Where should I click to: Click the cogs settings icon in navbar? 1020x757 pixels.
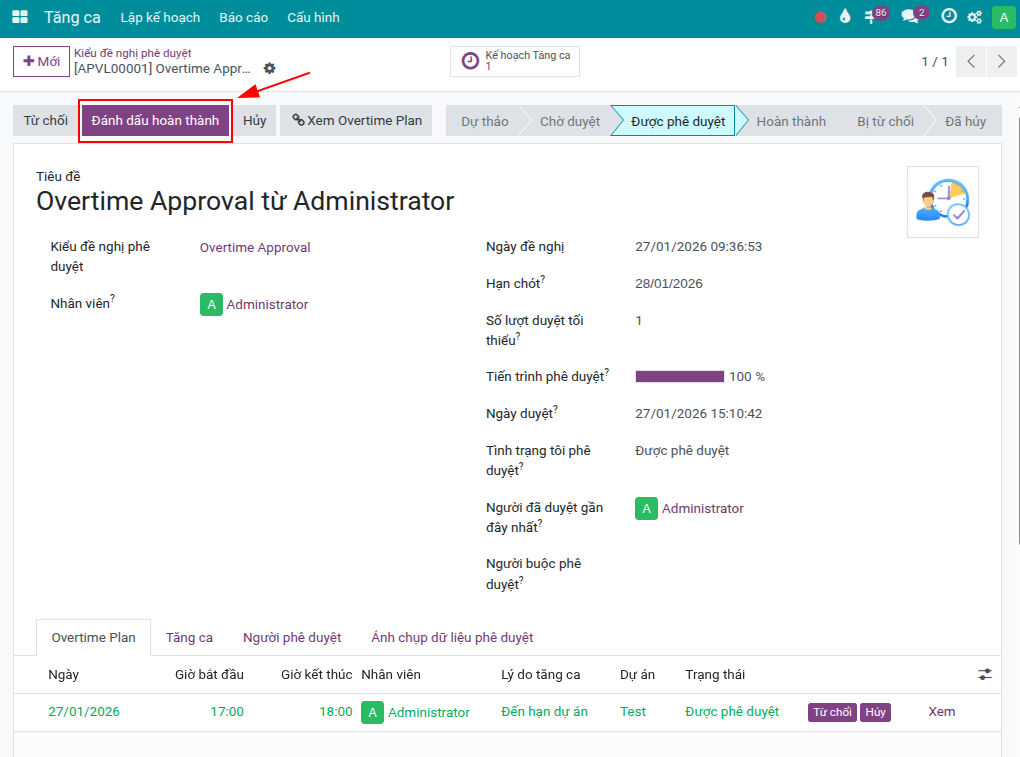(974, 17)
